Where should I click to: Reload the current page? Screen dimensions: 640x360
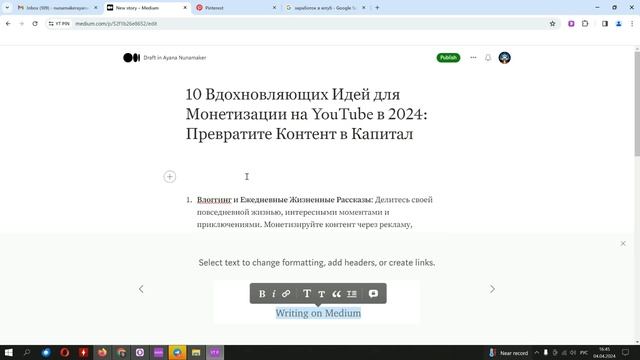pyautogui.click(x=35, y=24)
